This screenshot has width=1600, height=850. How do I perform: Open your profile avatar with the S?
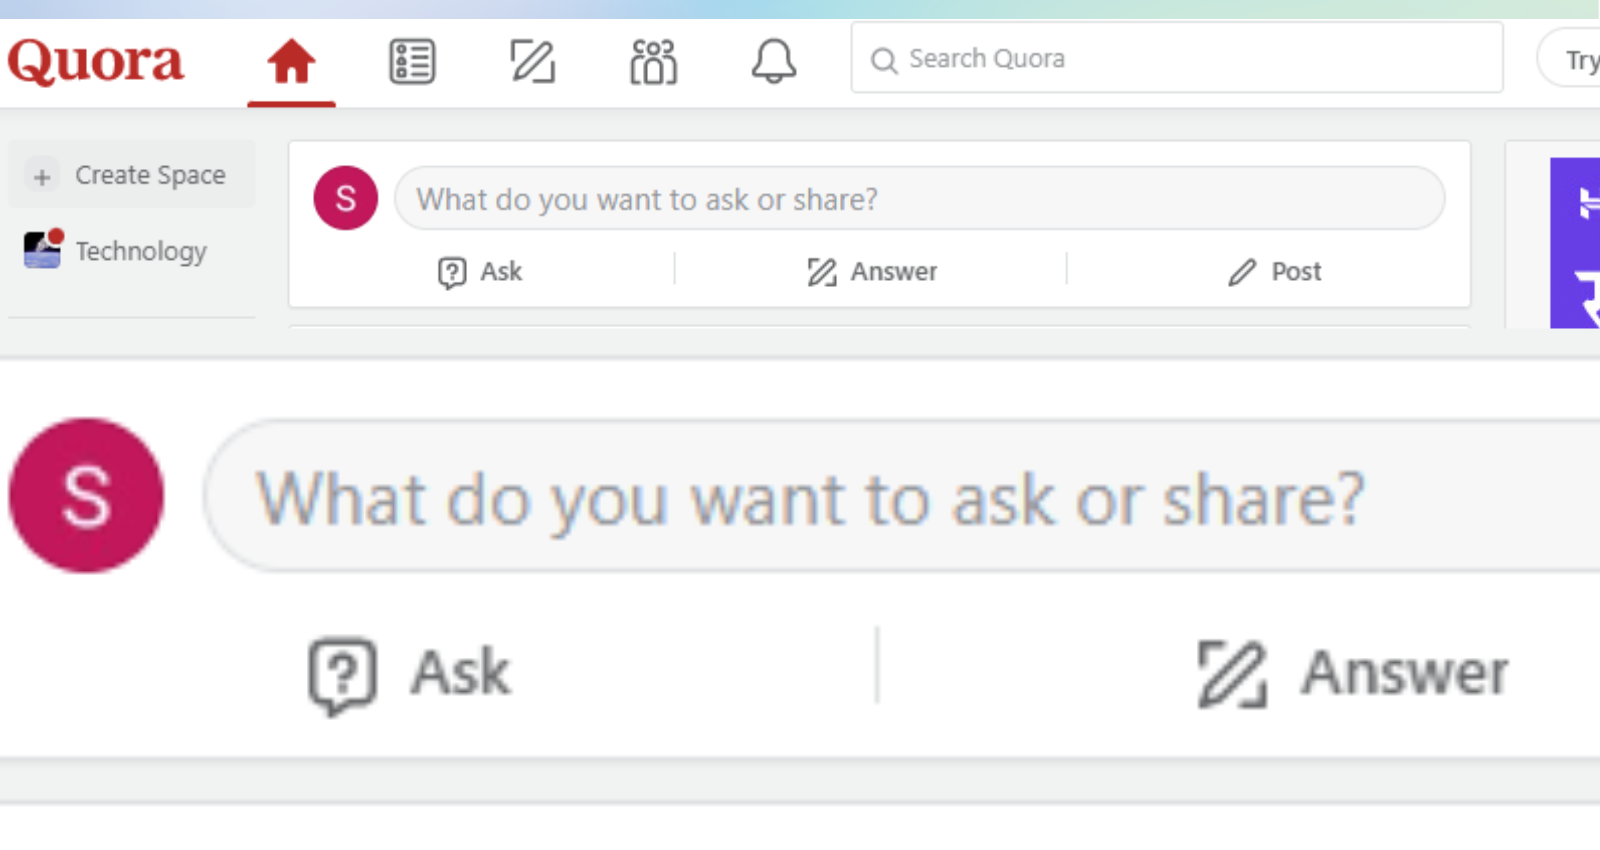[345, 197]
